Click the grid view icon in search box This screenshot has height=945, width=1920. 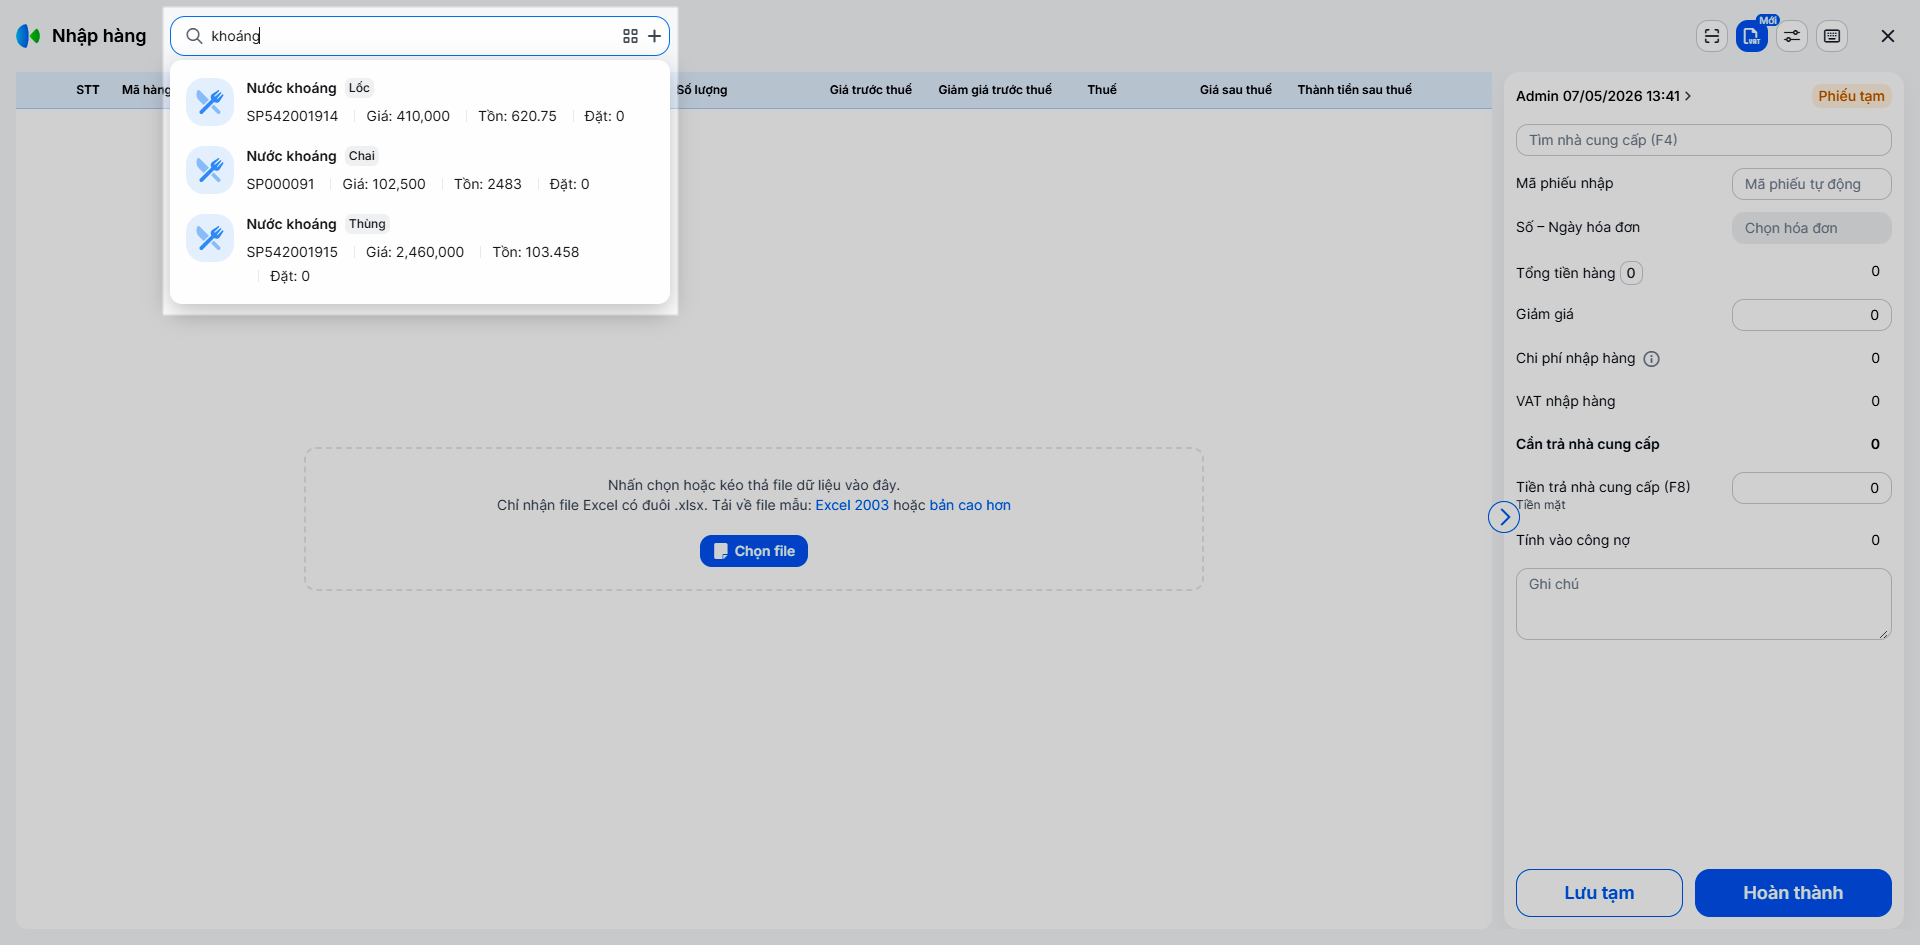click(630, 36)
